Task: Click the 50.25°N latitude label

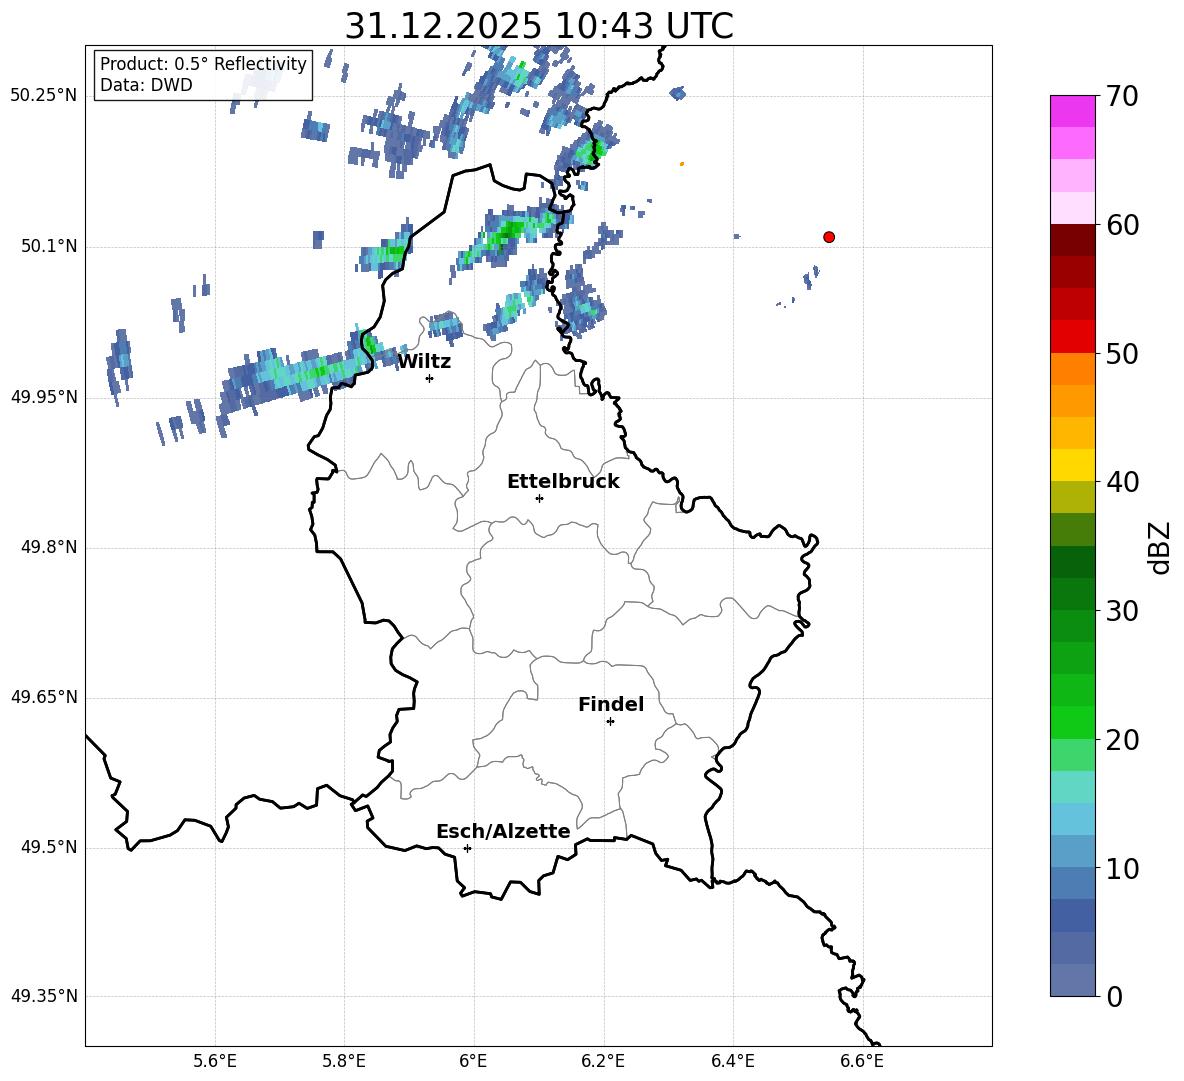Action: [44, 96]
